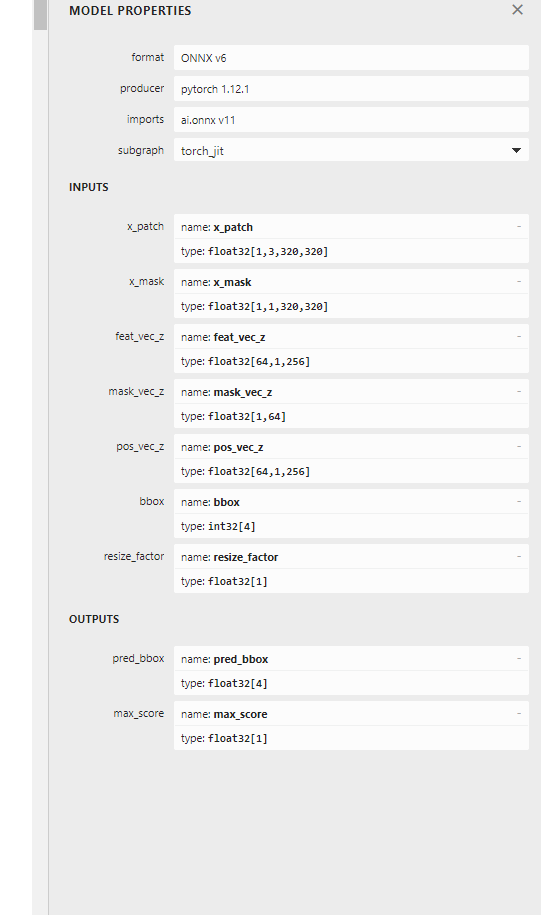
Task: Collapse the x_patch input details
Action: [x=518, y=226]
